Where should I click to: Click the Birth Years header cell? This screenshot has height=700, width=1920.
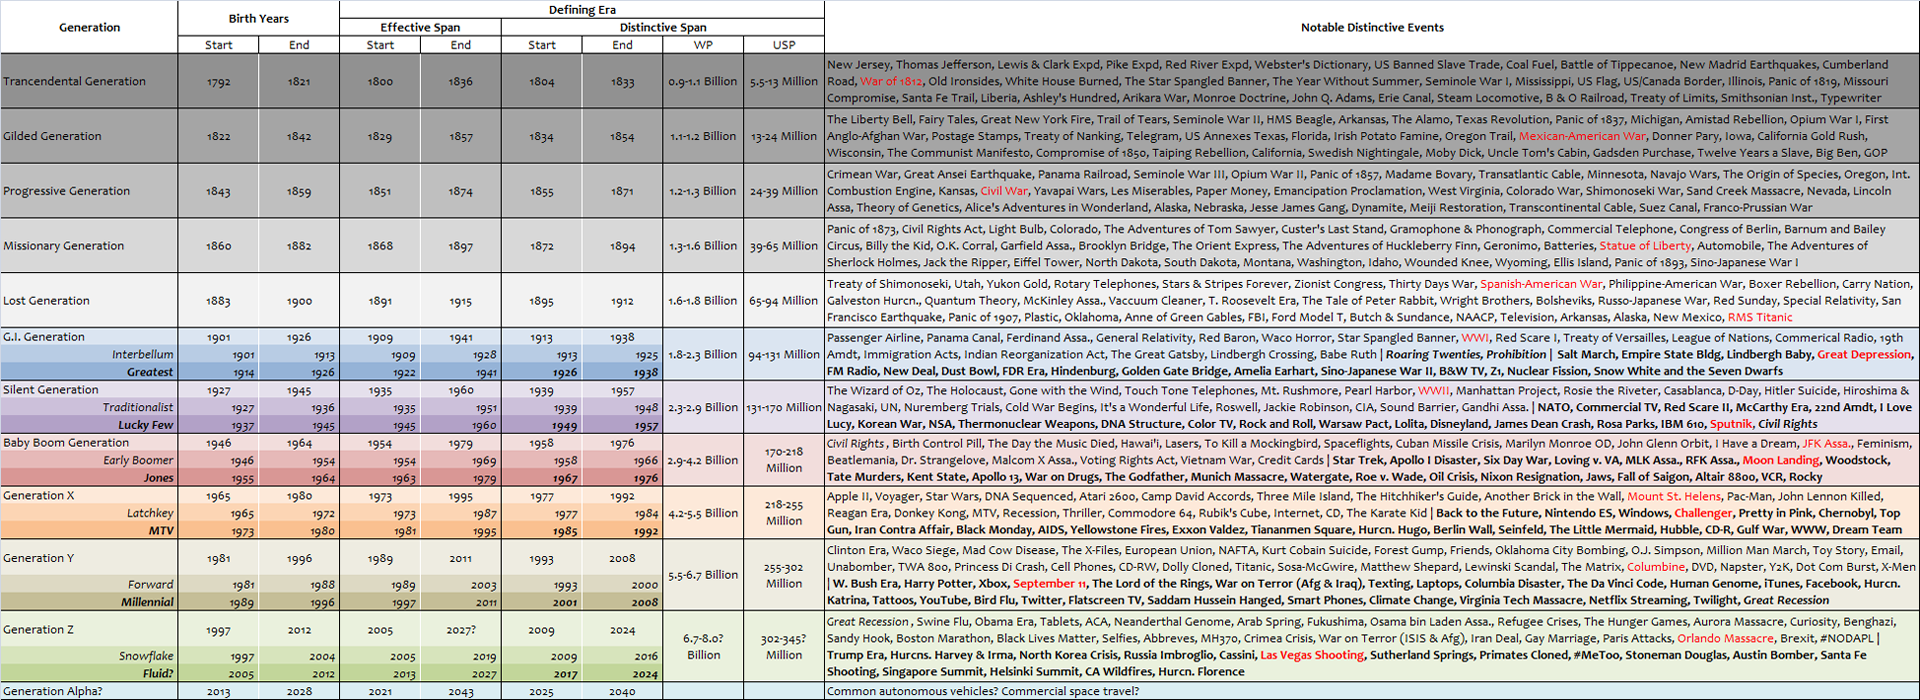coord(258,19)
